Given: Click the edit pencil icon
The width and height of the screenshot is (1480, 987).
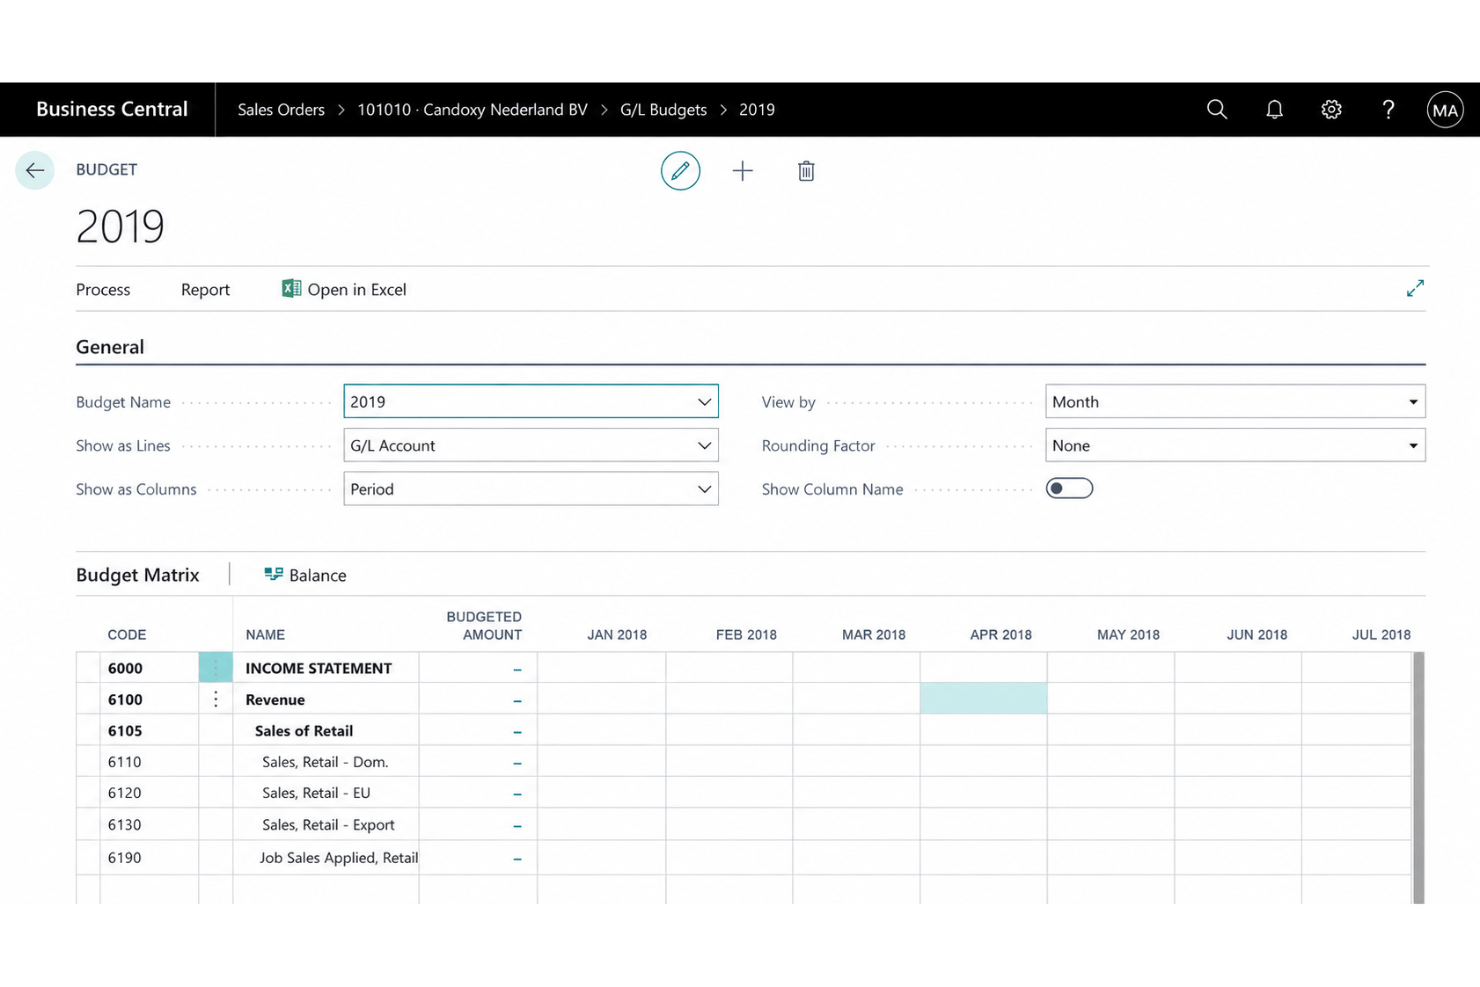Looking at the screenshot, I should click(680, 171).
